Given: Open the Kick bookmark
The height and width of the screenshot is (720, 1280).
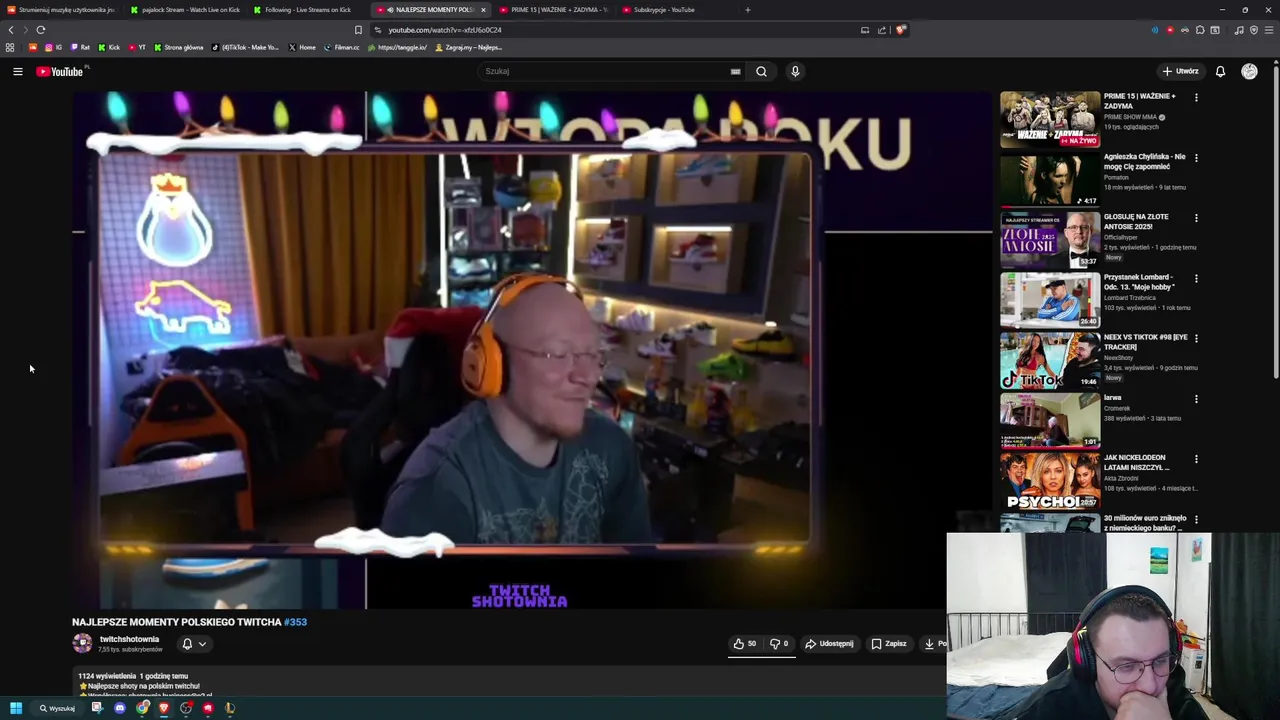Looking at the screenshot, I should coord(109,47).
